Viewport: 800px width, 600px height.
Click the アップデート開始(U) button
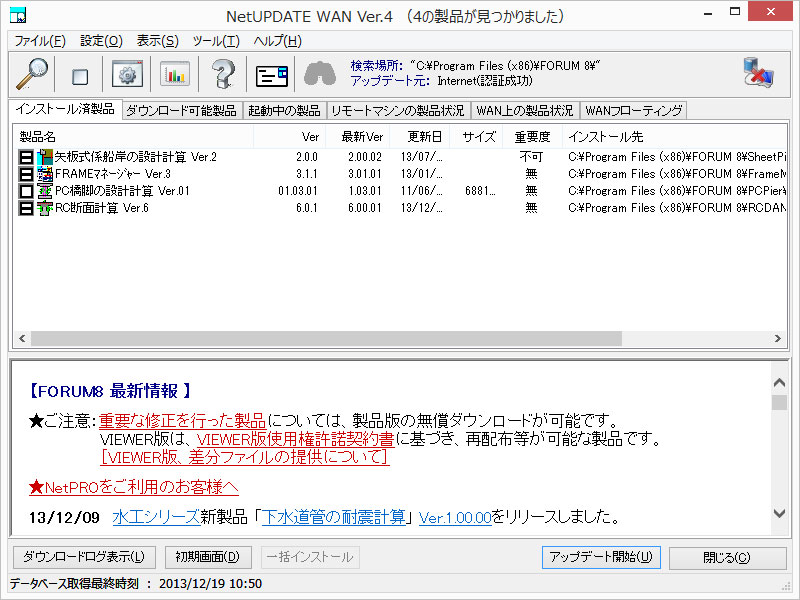[600, 557]
